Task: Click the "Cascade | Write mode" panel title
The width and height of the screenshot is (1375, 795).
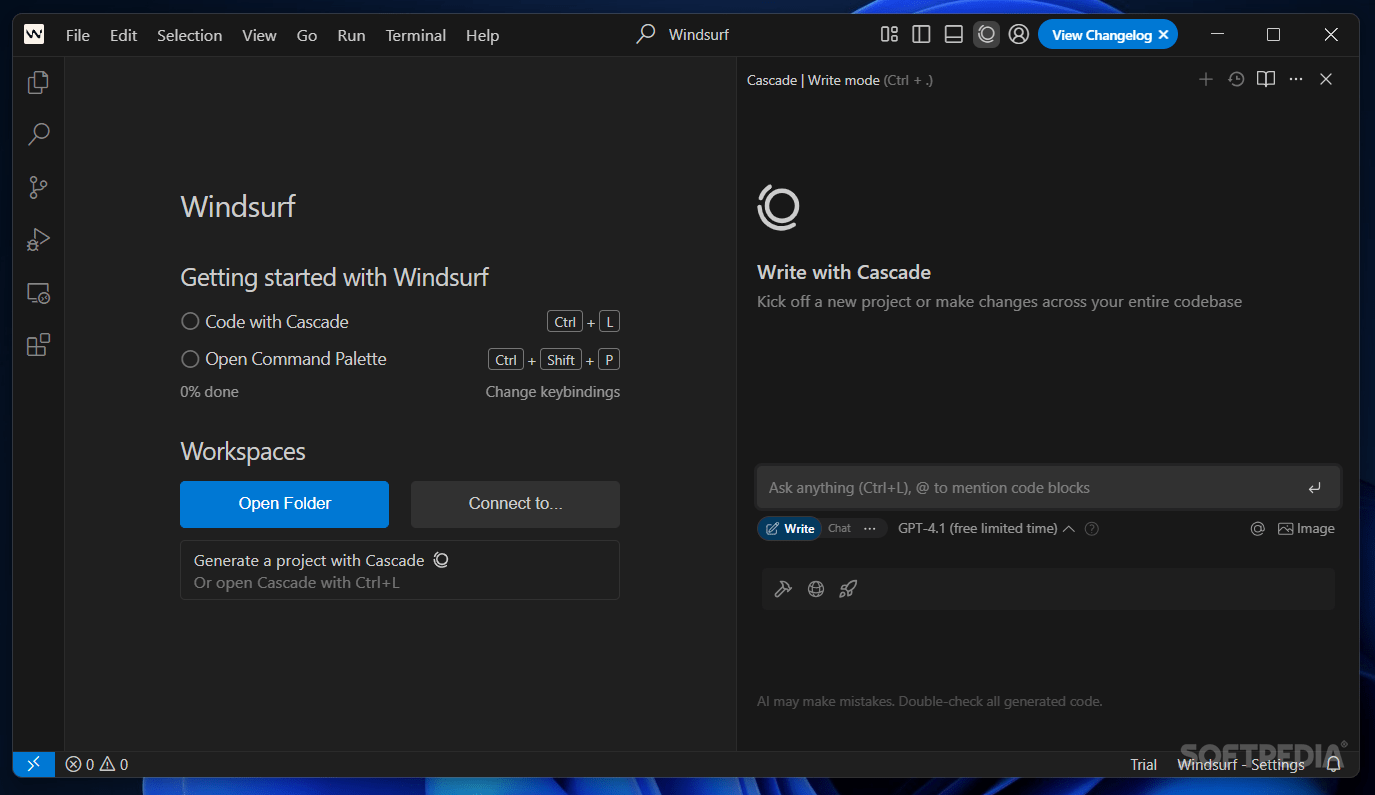Action: click(x=814, y=80)
